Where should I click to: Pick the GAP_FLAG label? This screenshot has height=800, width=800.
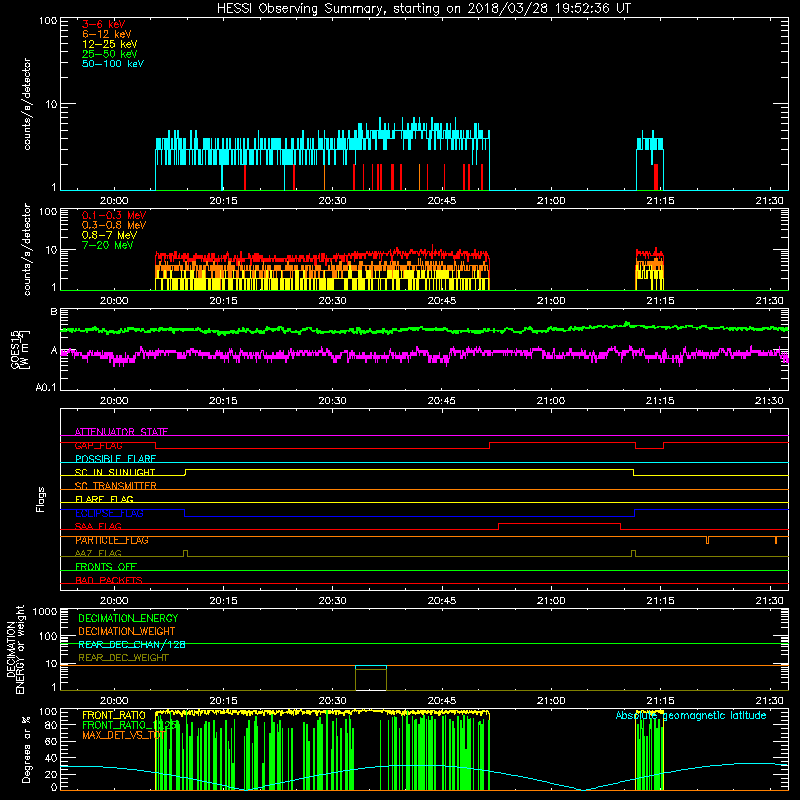98,445
